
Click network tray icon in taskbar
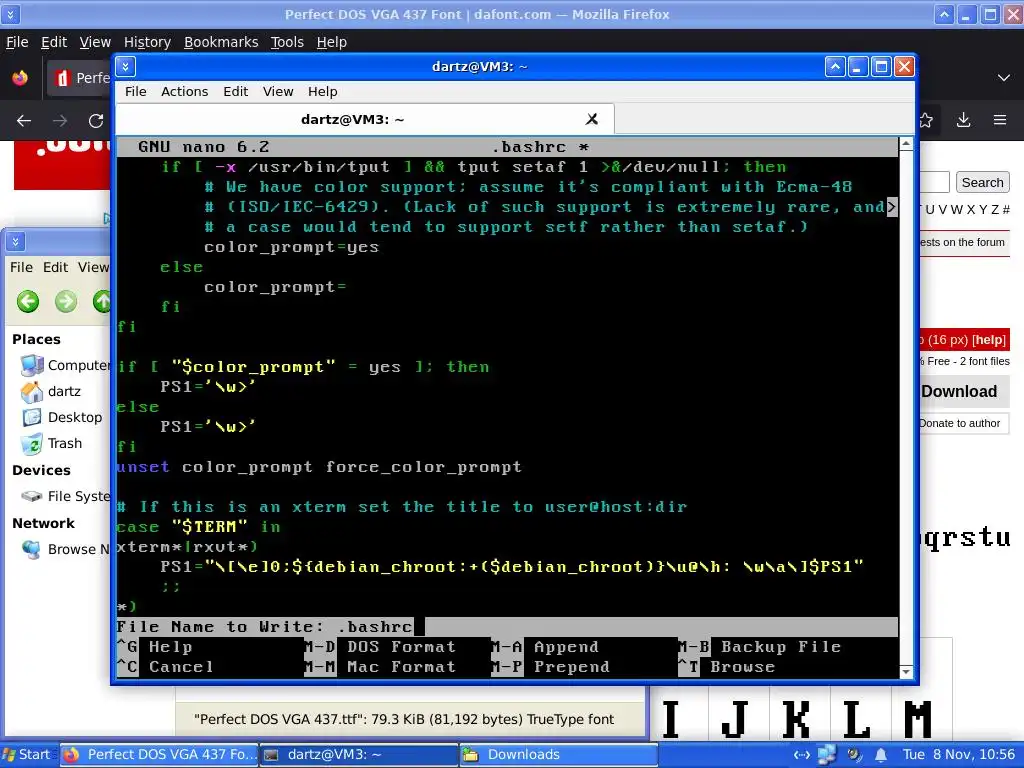(827, 755)
